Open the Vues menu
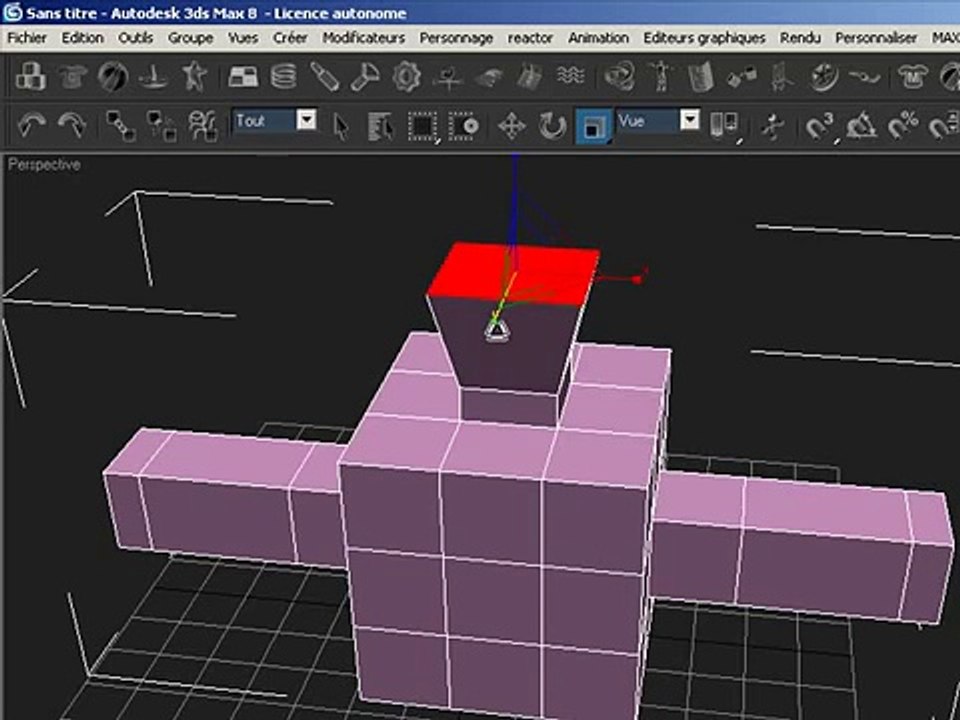Image resolution: width=960 pixels, height=720 pixels. click(243, 38)
